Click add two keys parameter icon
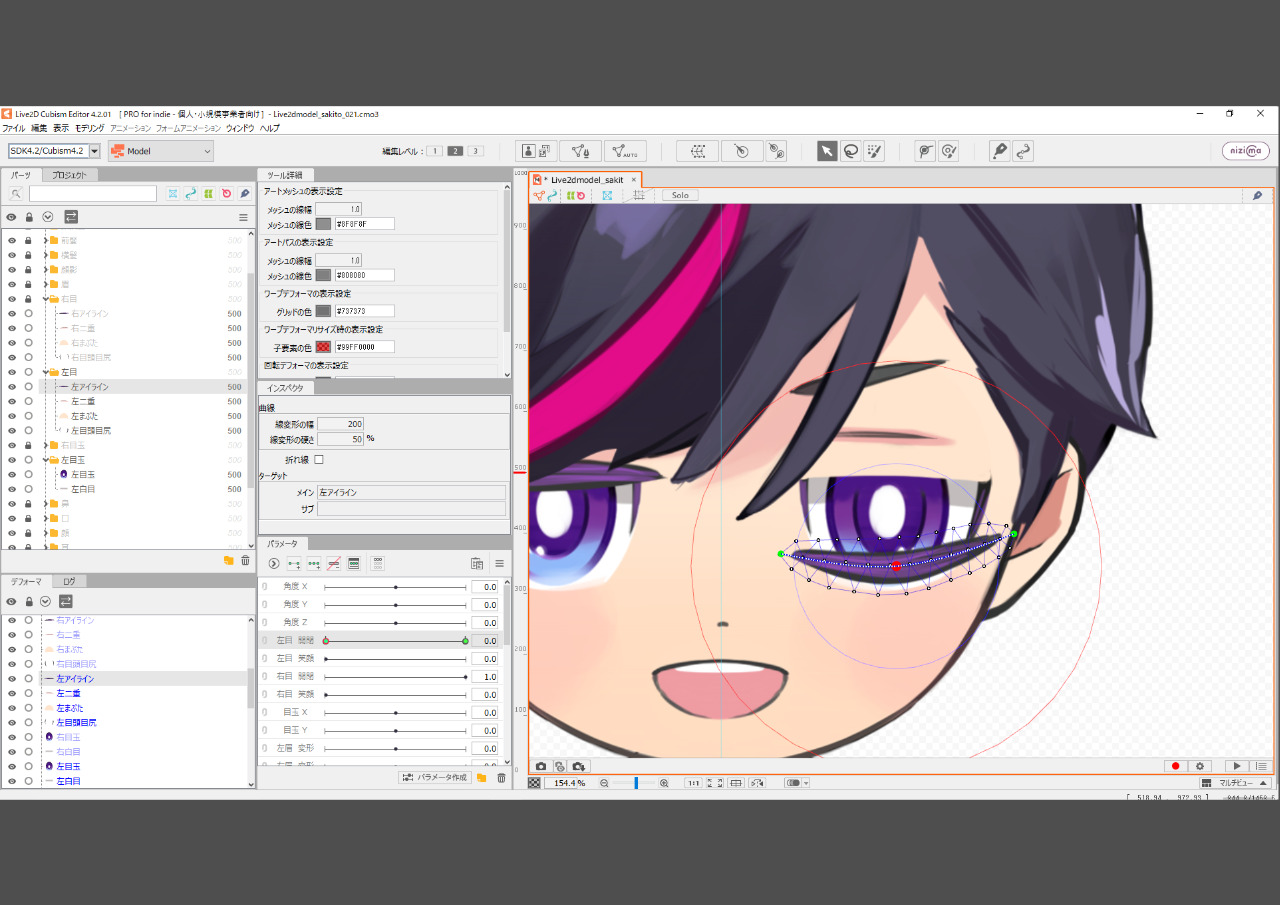This screenshot has height=905, width=1280. click(294, 564)
